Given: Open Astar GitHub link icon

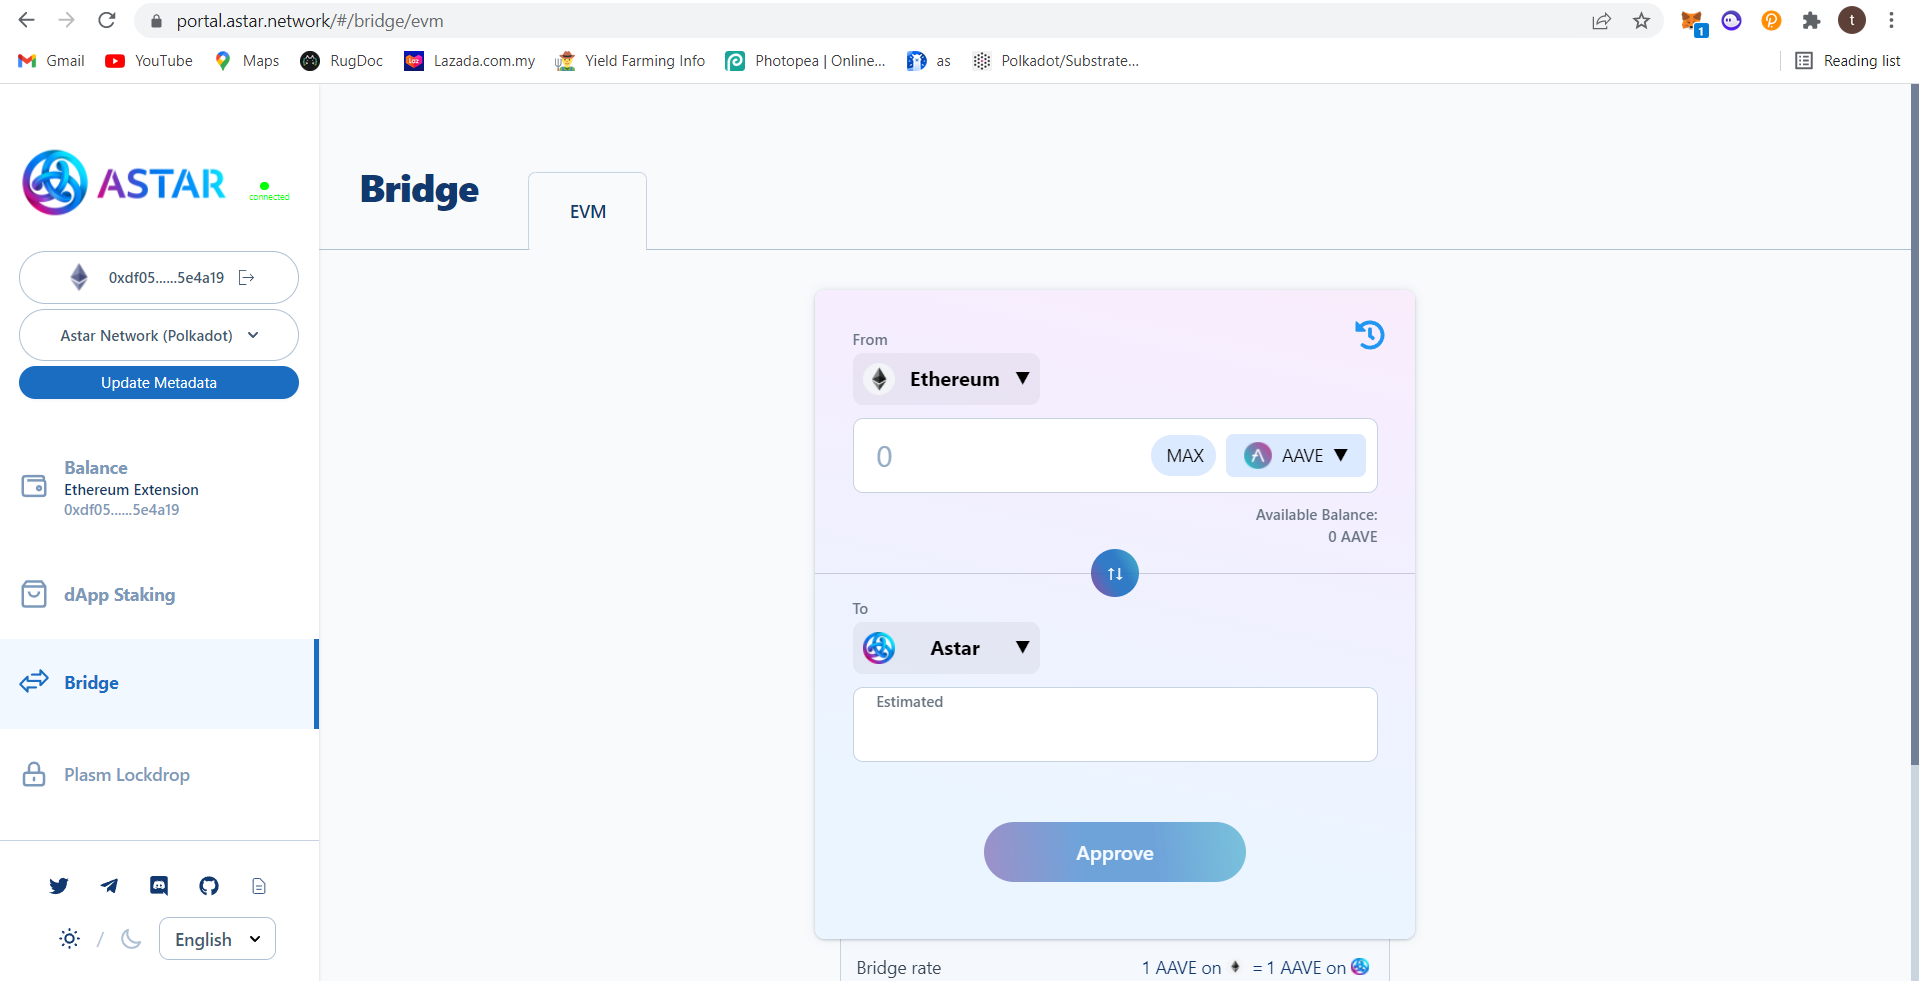Looking at the screenshot, I should 209,885.
